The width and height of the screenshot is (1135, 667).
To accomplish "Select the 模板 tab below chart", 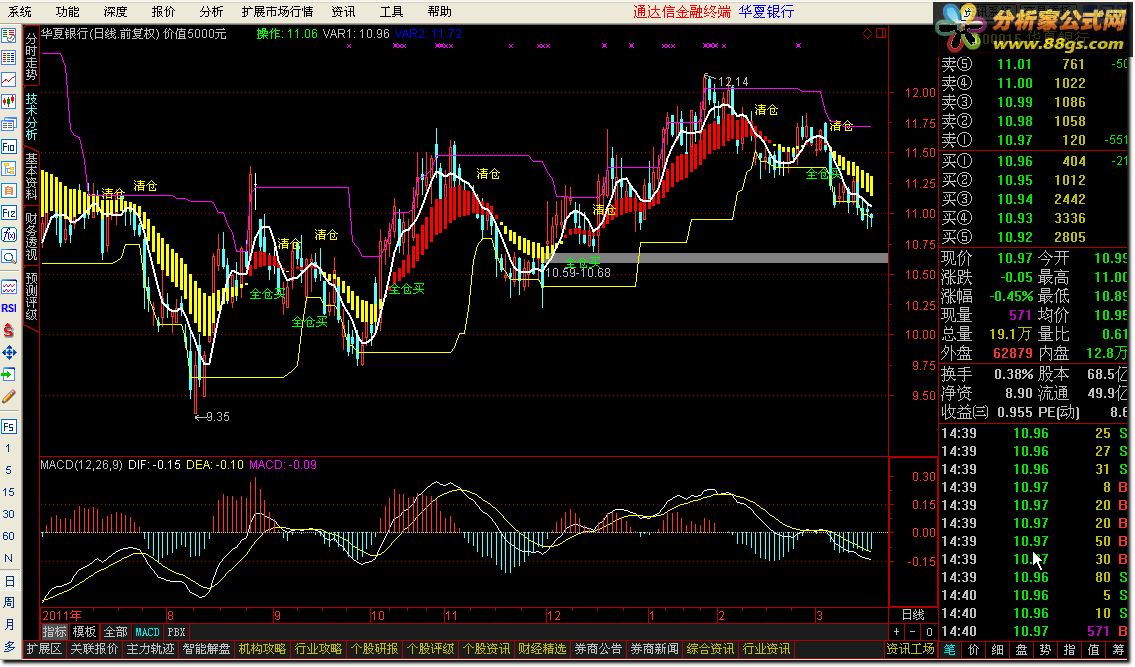I will point(85,632).
